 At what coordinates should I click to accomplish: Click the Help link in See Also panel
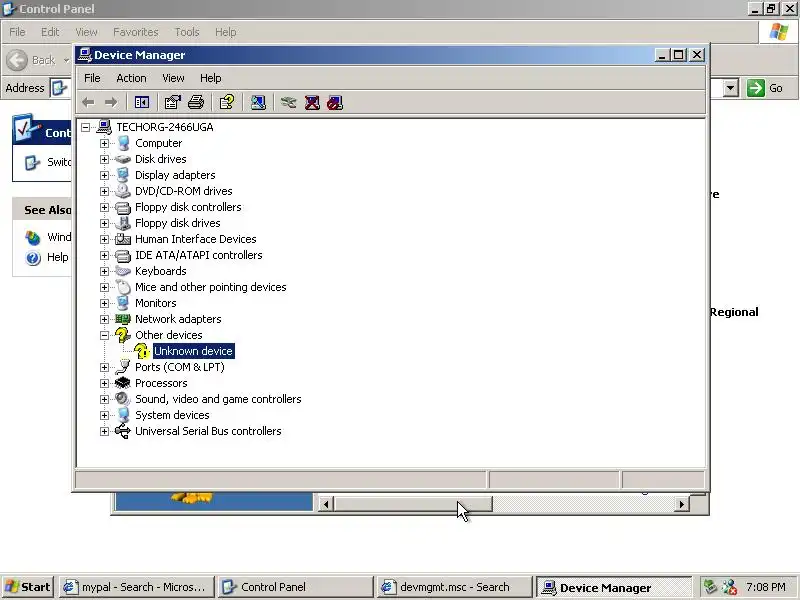click(58, 257)
